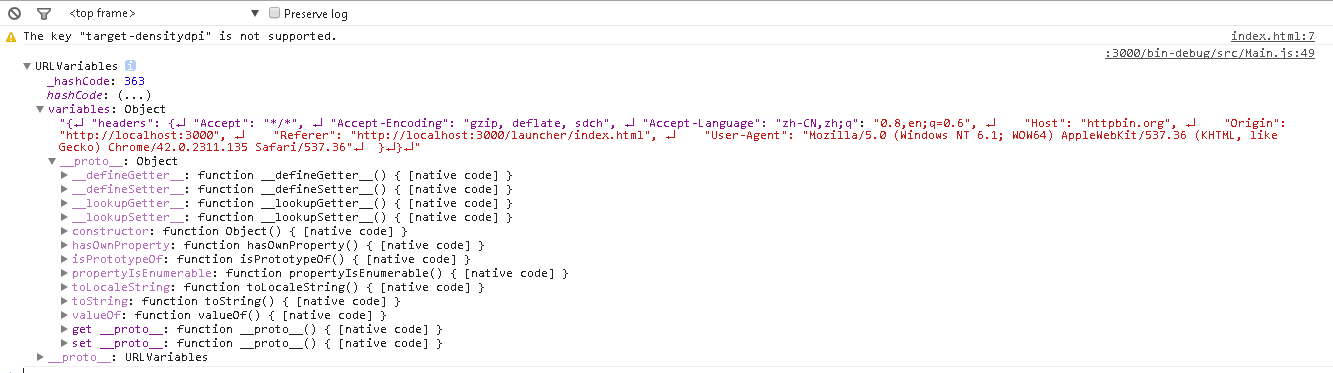Viewport: 1333px width, 373px height.
Task: Collapse the __proto__: Object node
Action: coord(53,161)
